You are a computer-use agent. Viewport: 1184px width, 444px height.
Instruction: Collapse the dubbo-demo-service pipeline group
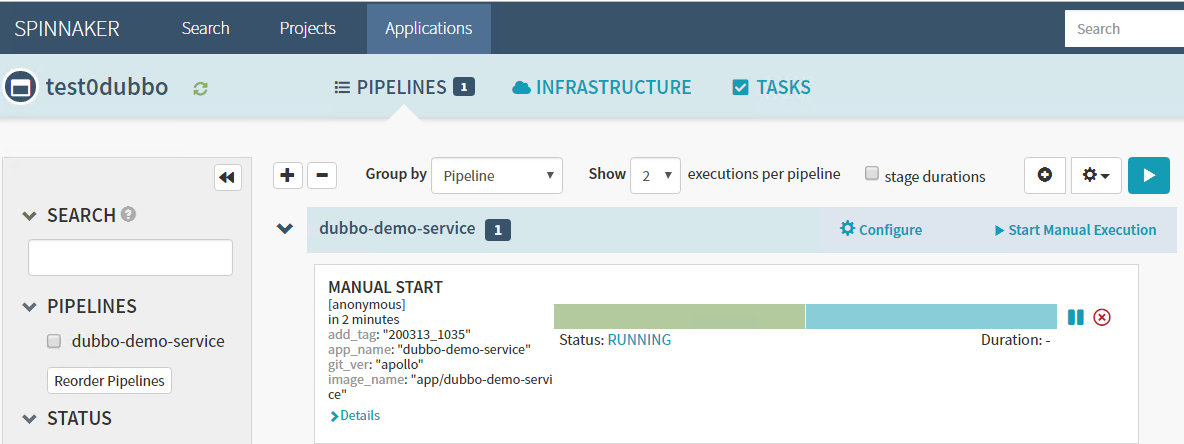click(285, 229)
